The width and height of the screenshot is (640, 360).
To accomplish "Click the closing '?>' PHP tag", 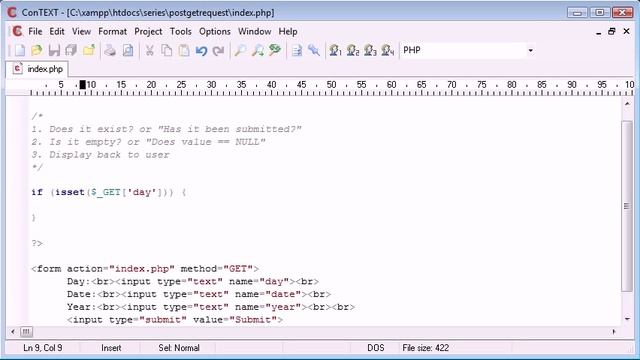I will tap(37, 243).
